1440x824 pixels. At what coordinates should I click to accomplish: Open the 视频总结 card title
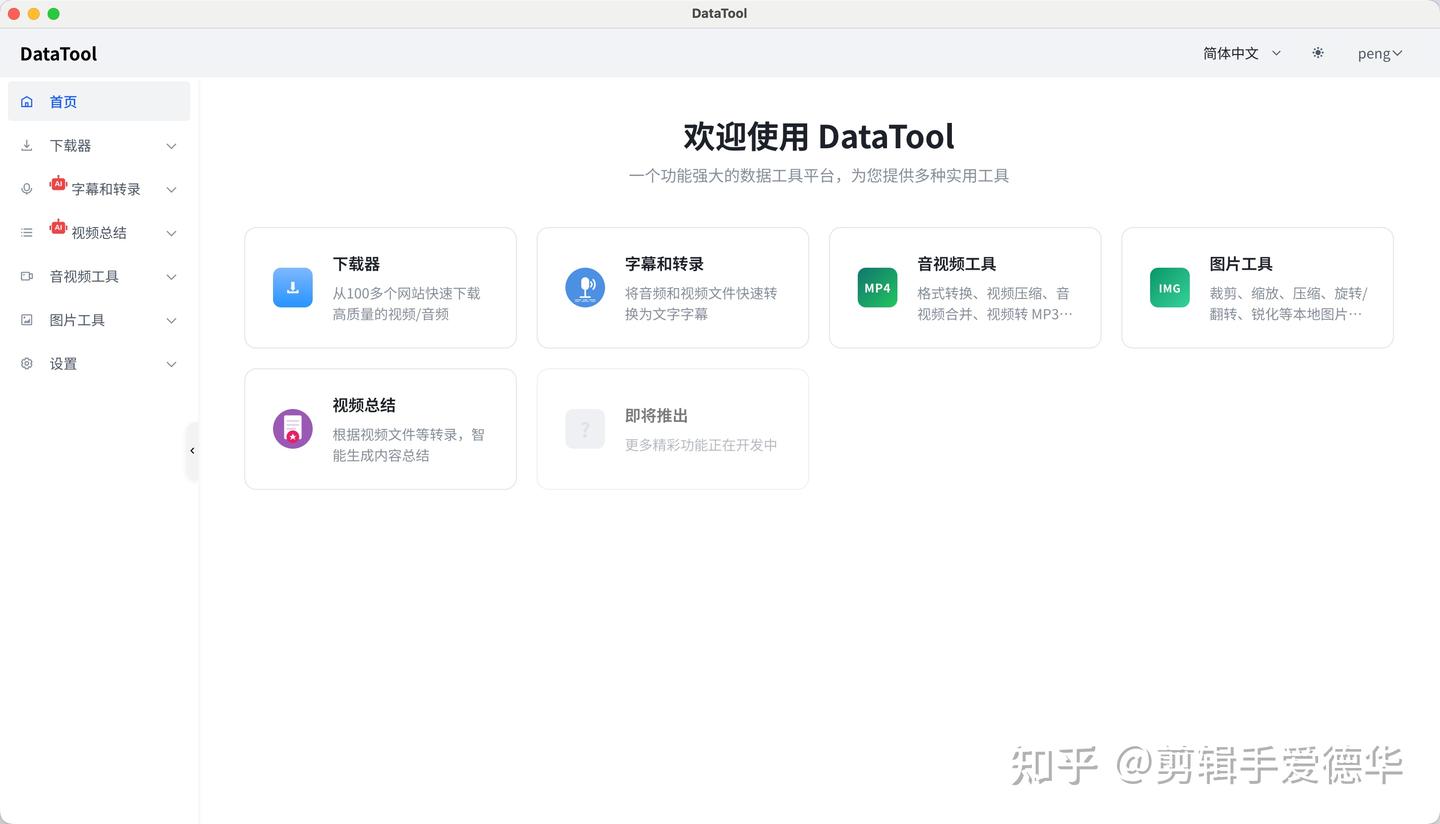point(364,405)
